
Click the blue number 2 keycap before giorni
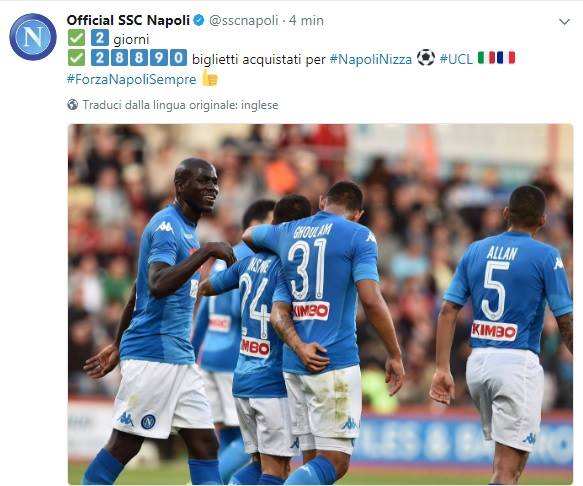point(100,38)
